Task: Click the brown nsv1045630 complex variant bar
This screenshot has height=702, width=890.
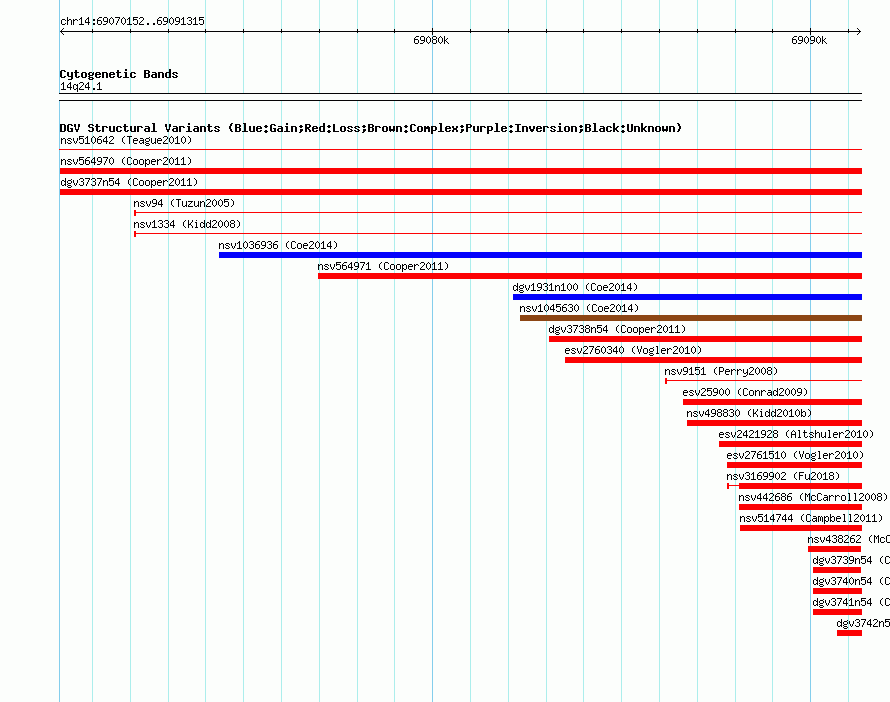Action: coord(691,318)
